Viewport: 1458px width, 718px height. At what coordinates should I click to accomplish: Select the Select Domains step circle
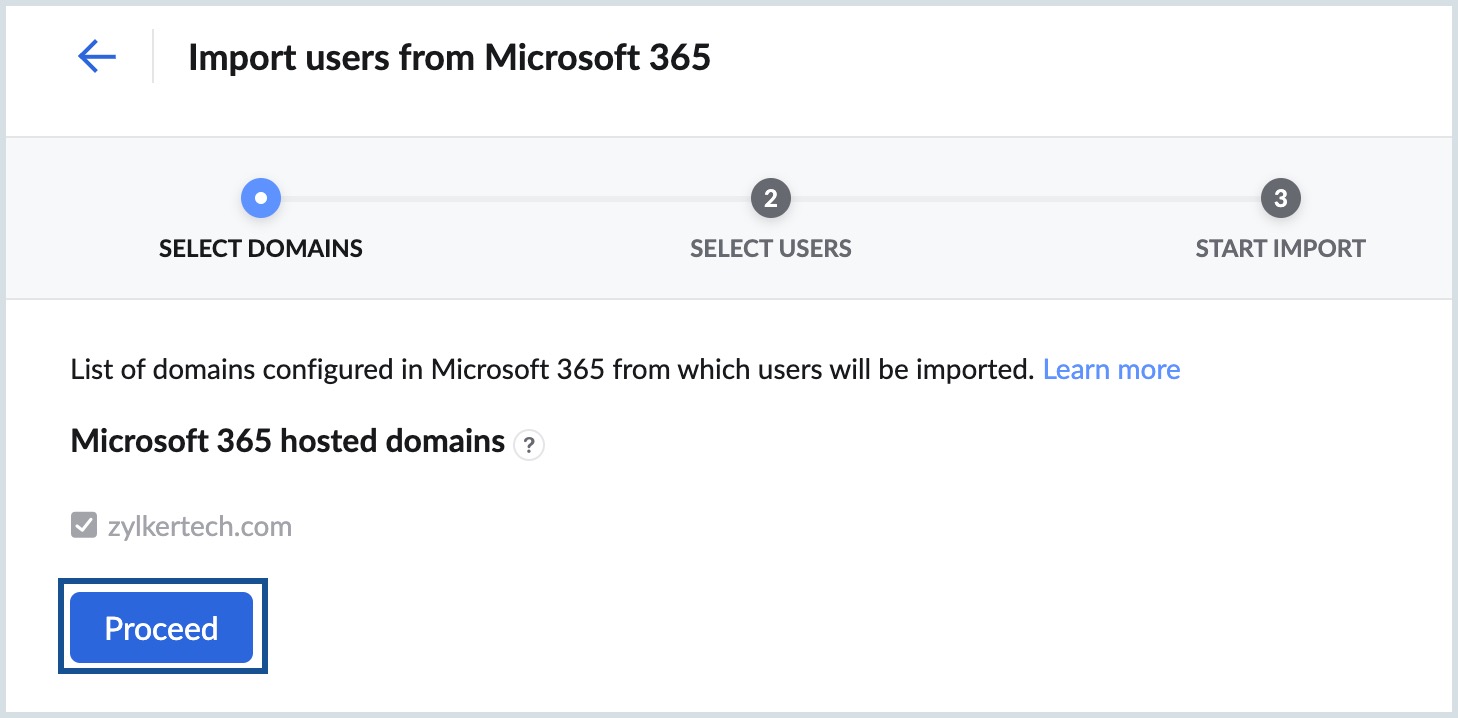point(261,199)
